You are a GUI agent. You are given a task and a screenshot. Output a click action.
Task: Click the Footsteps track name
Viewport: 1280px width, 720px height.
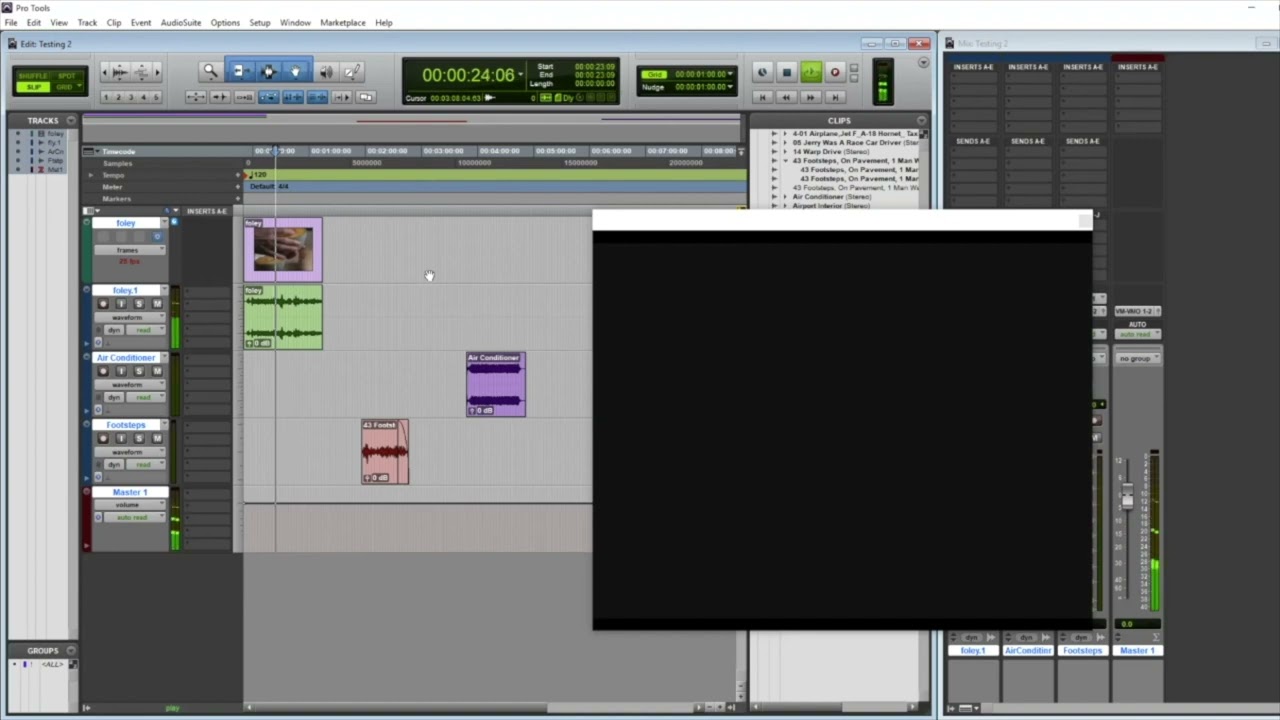click(126, 425)
